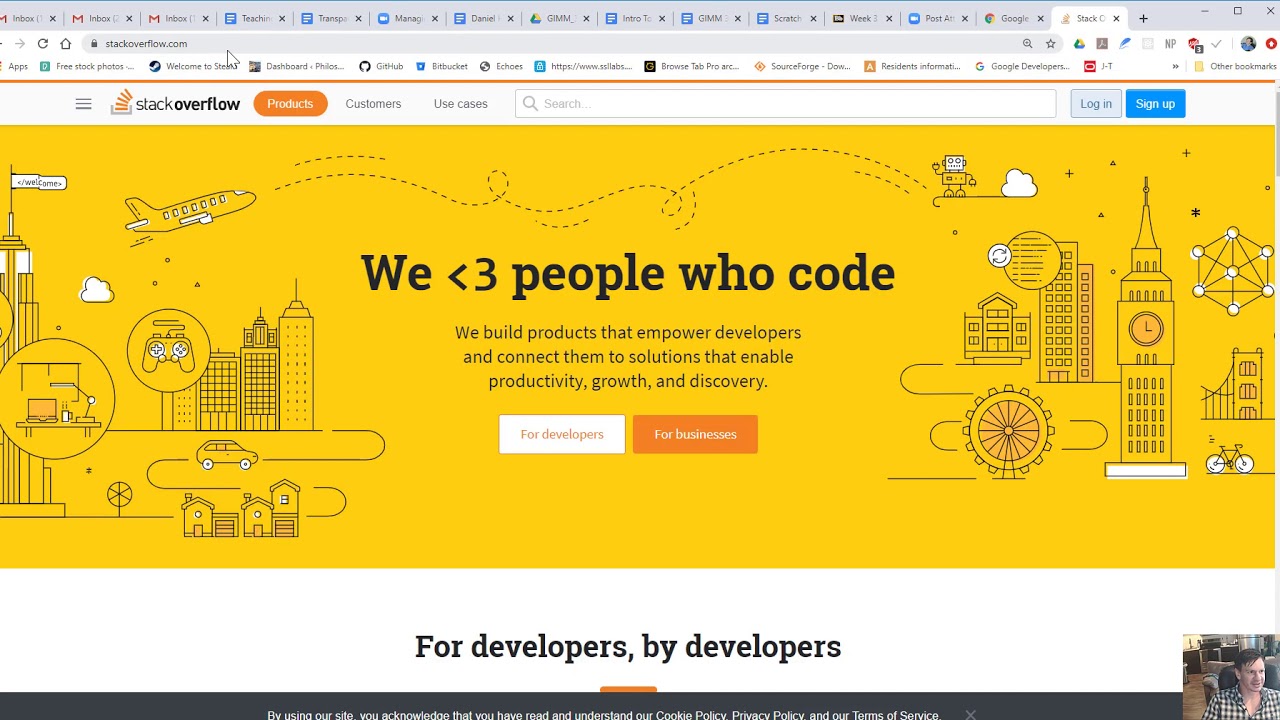Image resolution: width=1280 pixels, height=720 pixels.
Task: Dismiss the cookie policy banner
Action: point(970,714)
